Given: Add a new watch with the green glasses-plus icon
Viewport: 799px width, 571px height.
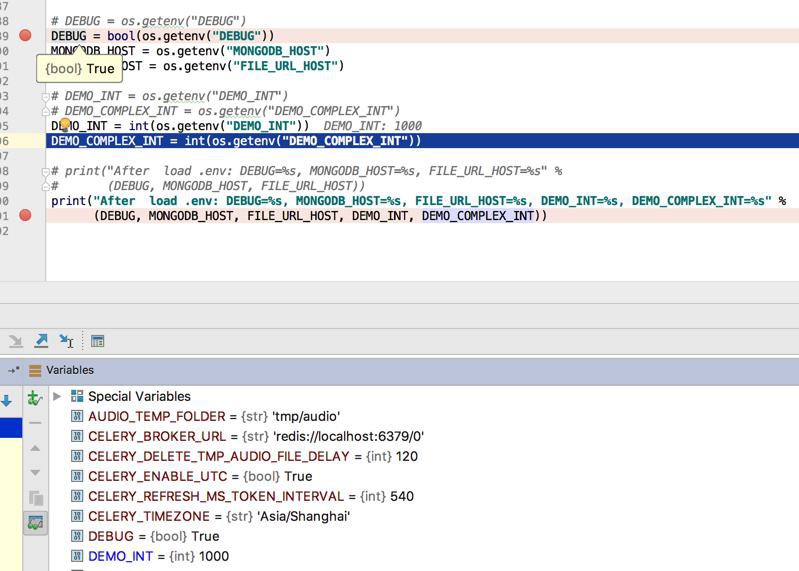Looking at the screenshot, I should [35, 398].
